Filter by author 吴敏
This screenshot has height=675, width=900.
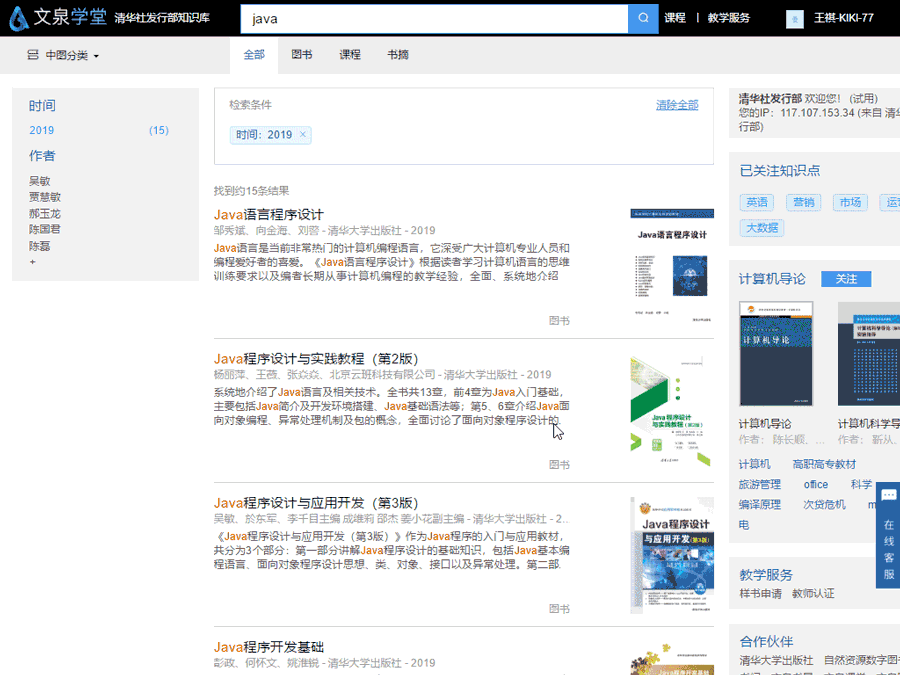tap(40, 181)
